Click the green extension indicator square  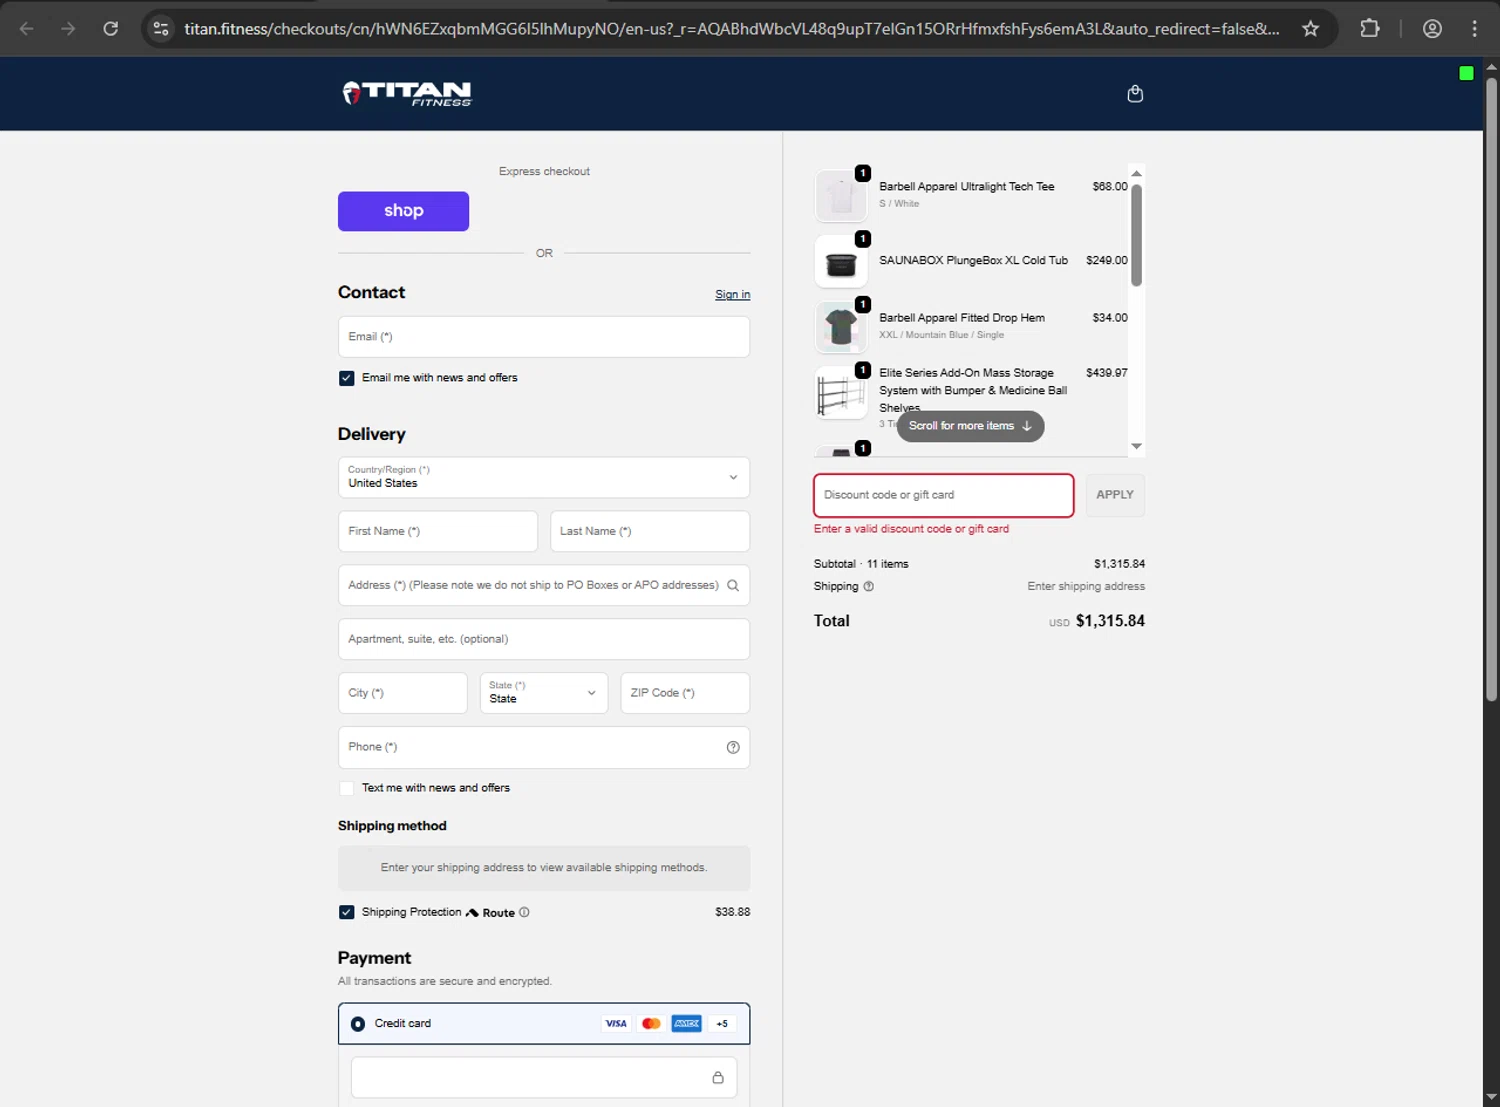pyautogui.click(x=1466, y=73)
